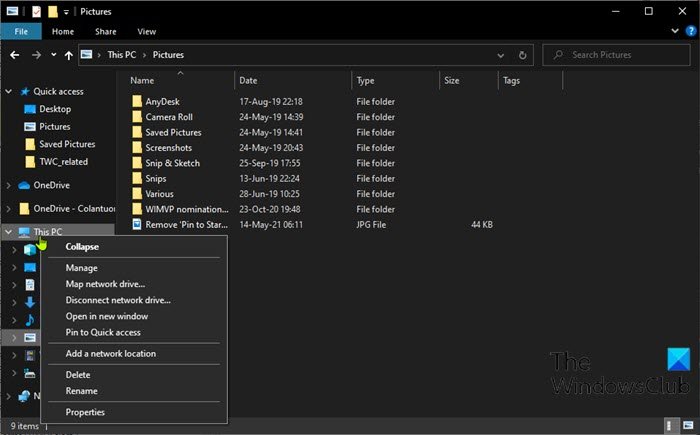Screen dimensions: 700x435
Task: Expand the ribbon with the chevron
Action: tap(675, 31)
